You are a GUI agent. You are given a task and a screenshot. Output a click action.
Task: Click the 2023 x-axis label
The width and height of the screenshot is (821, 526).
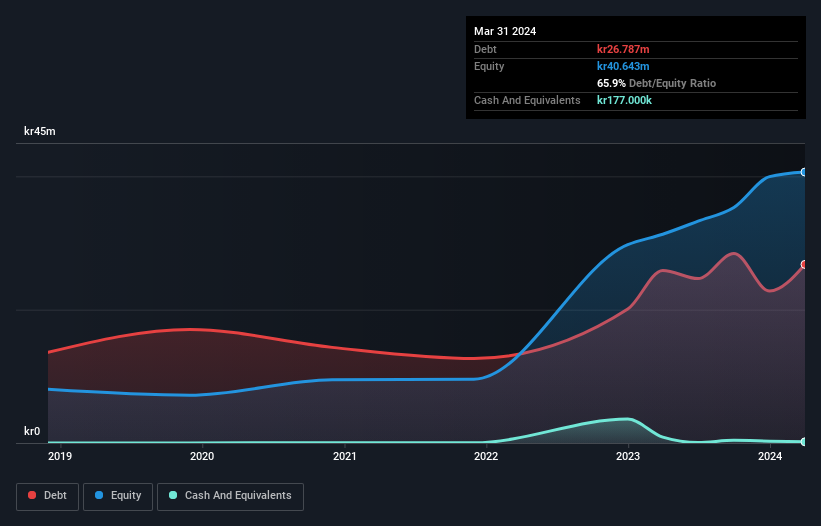point(628,456)
